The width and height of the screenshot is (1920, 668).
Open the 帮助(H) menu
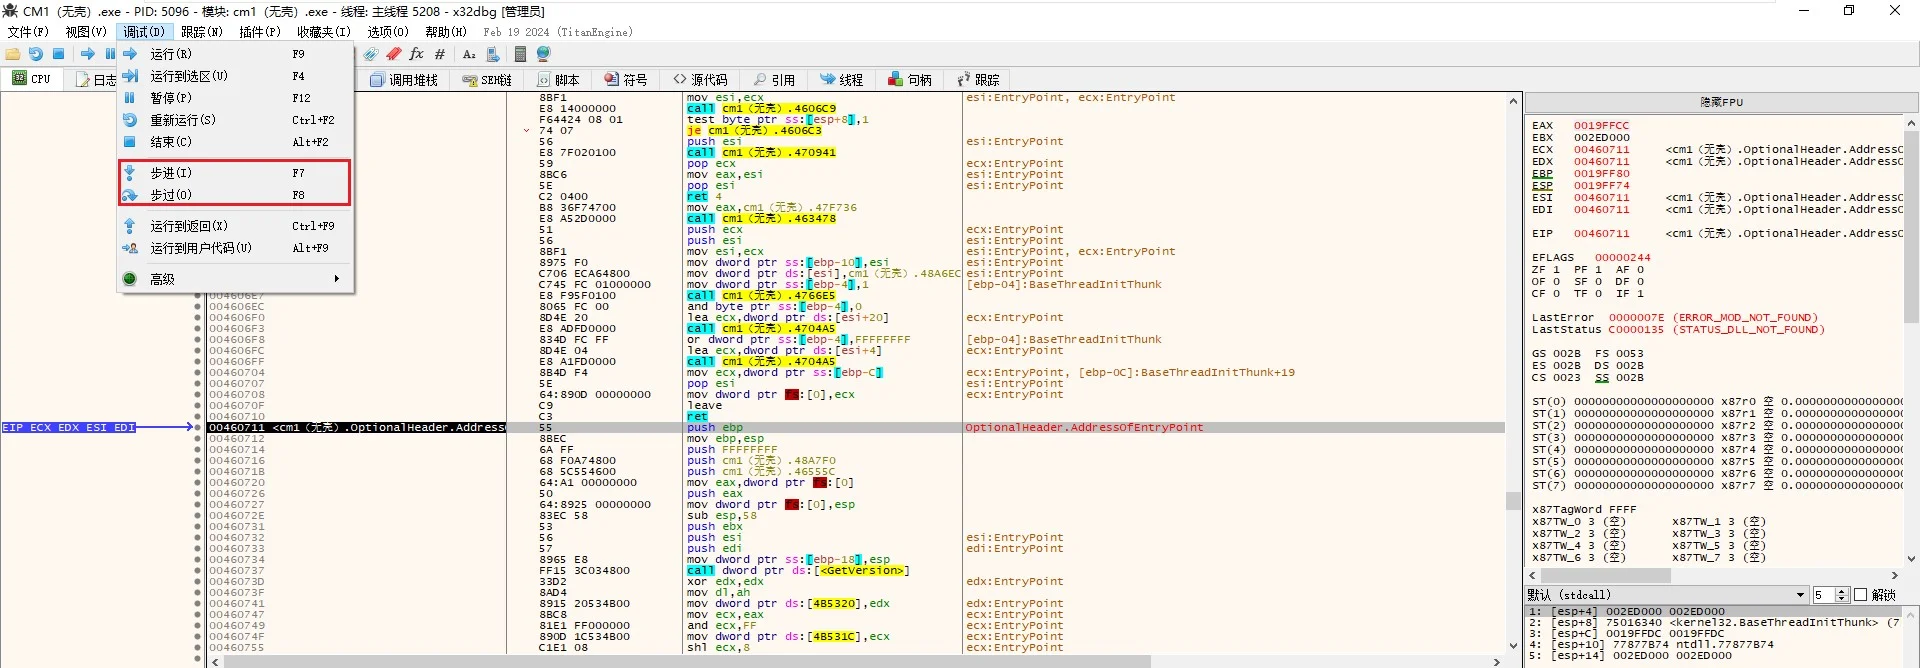[446, 32]
